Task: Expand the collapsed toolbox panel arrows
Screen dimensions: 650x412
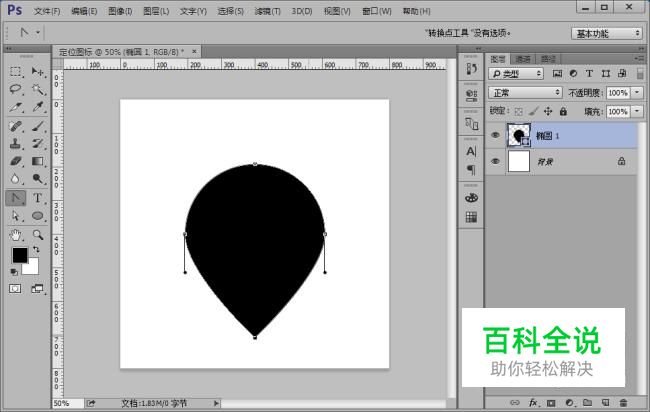Action: tap(8, 49)
